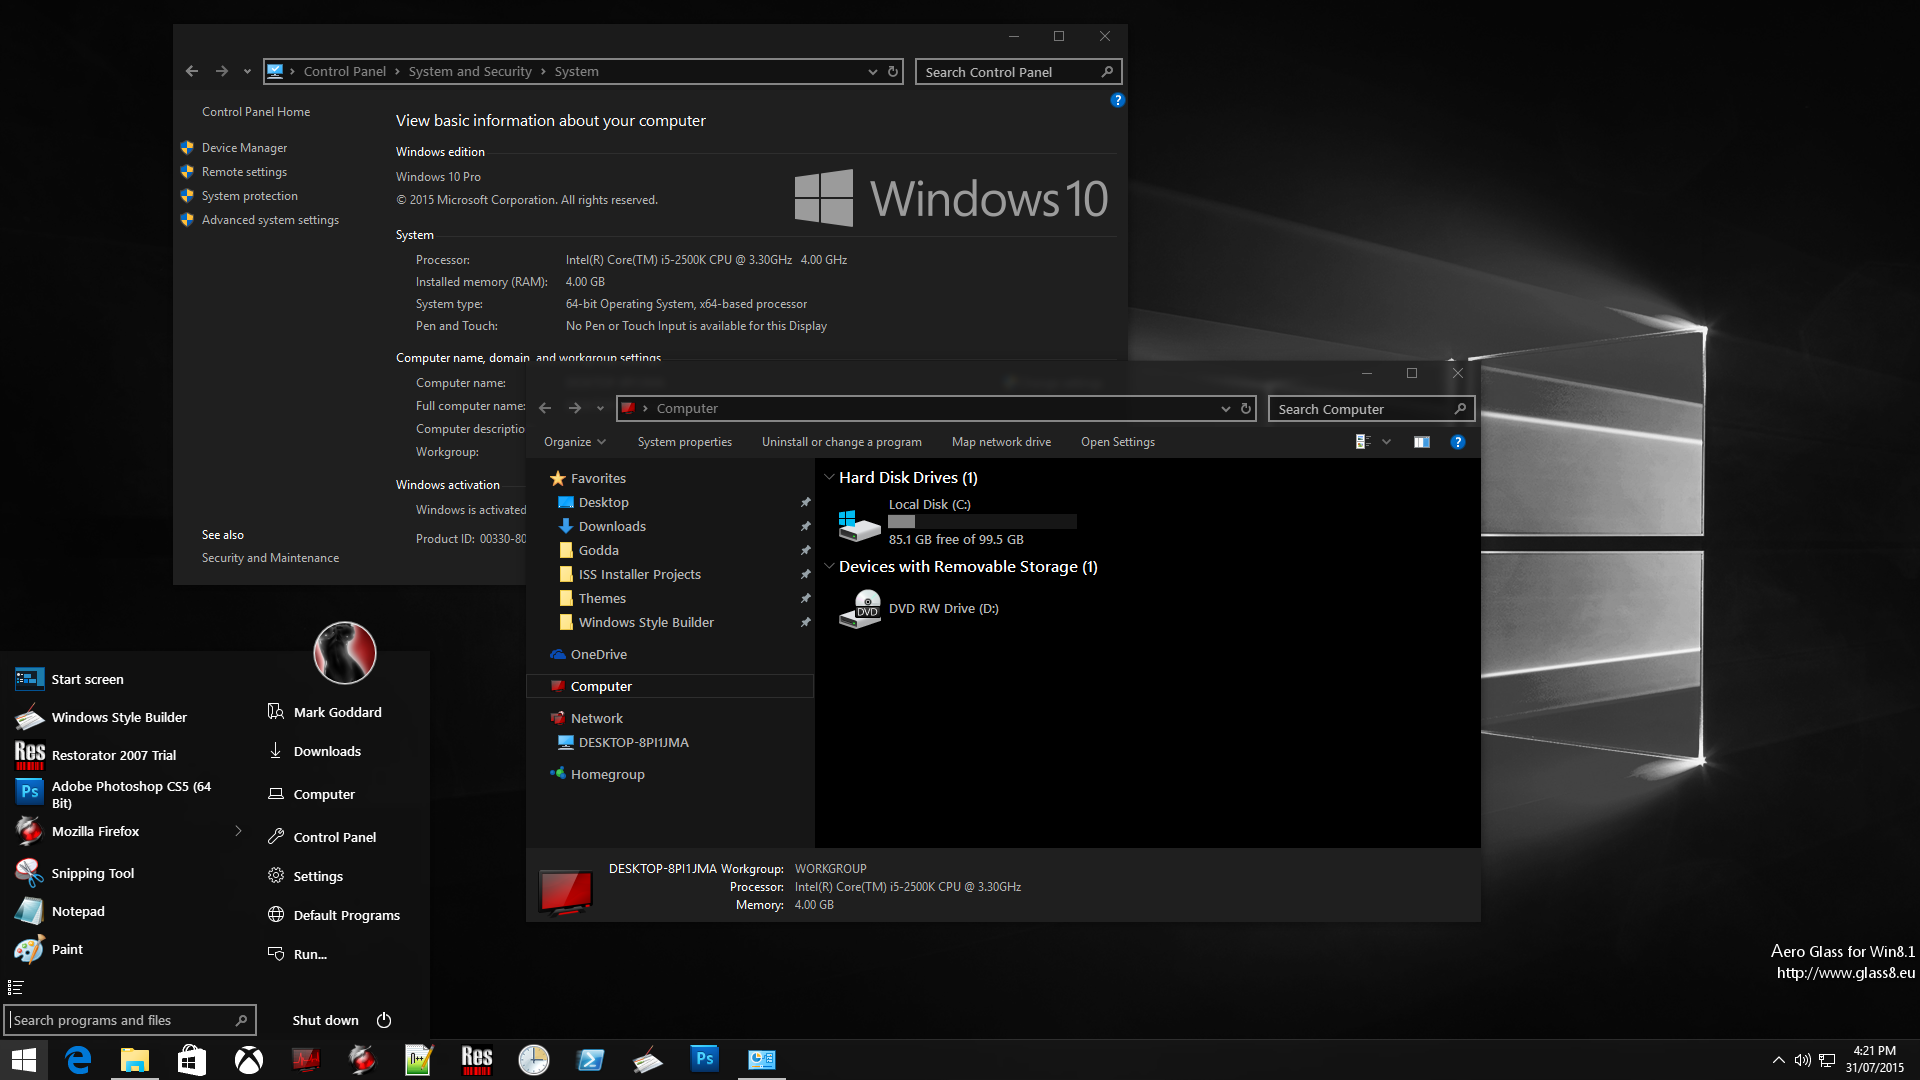Click Organize dropdown in File Explorer
The width and height of the screenshot is (1920, 1080).
(574, 440)
